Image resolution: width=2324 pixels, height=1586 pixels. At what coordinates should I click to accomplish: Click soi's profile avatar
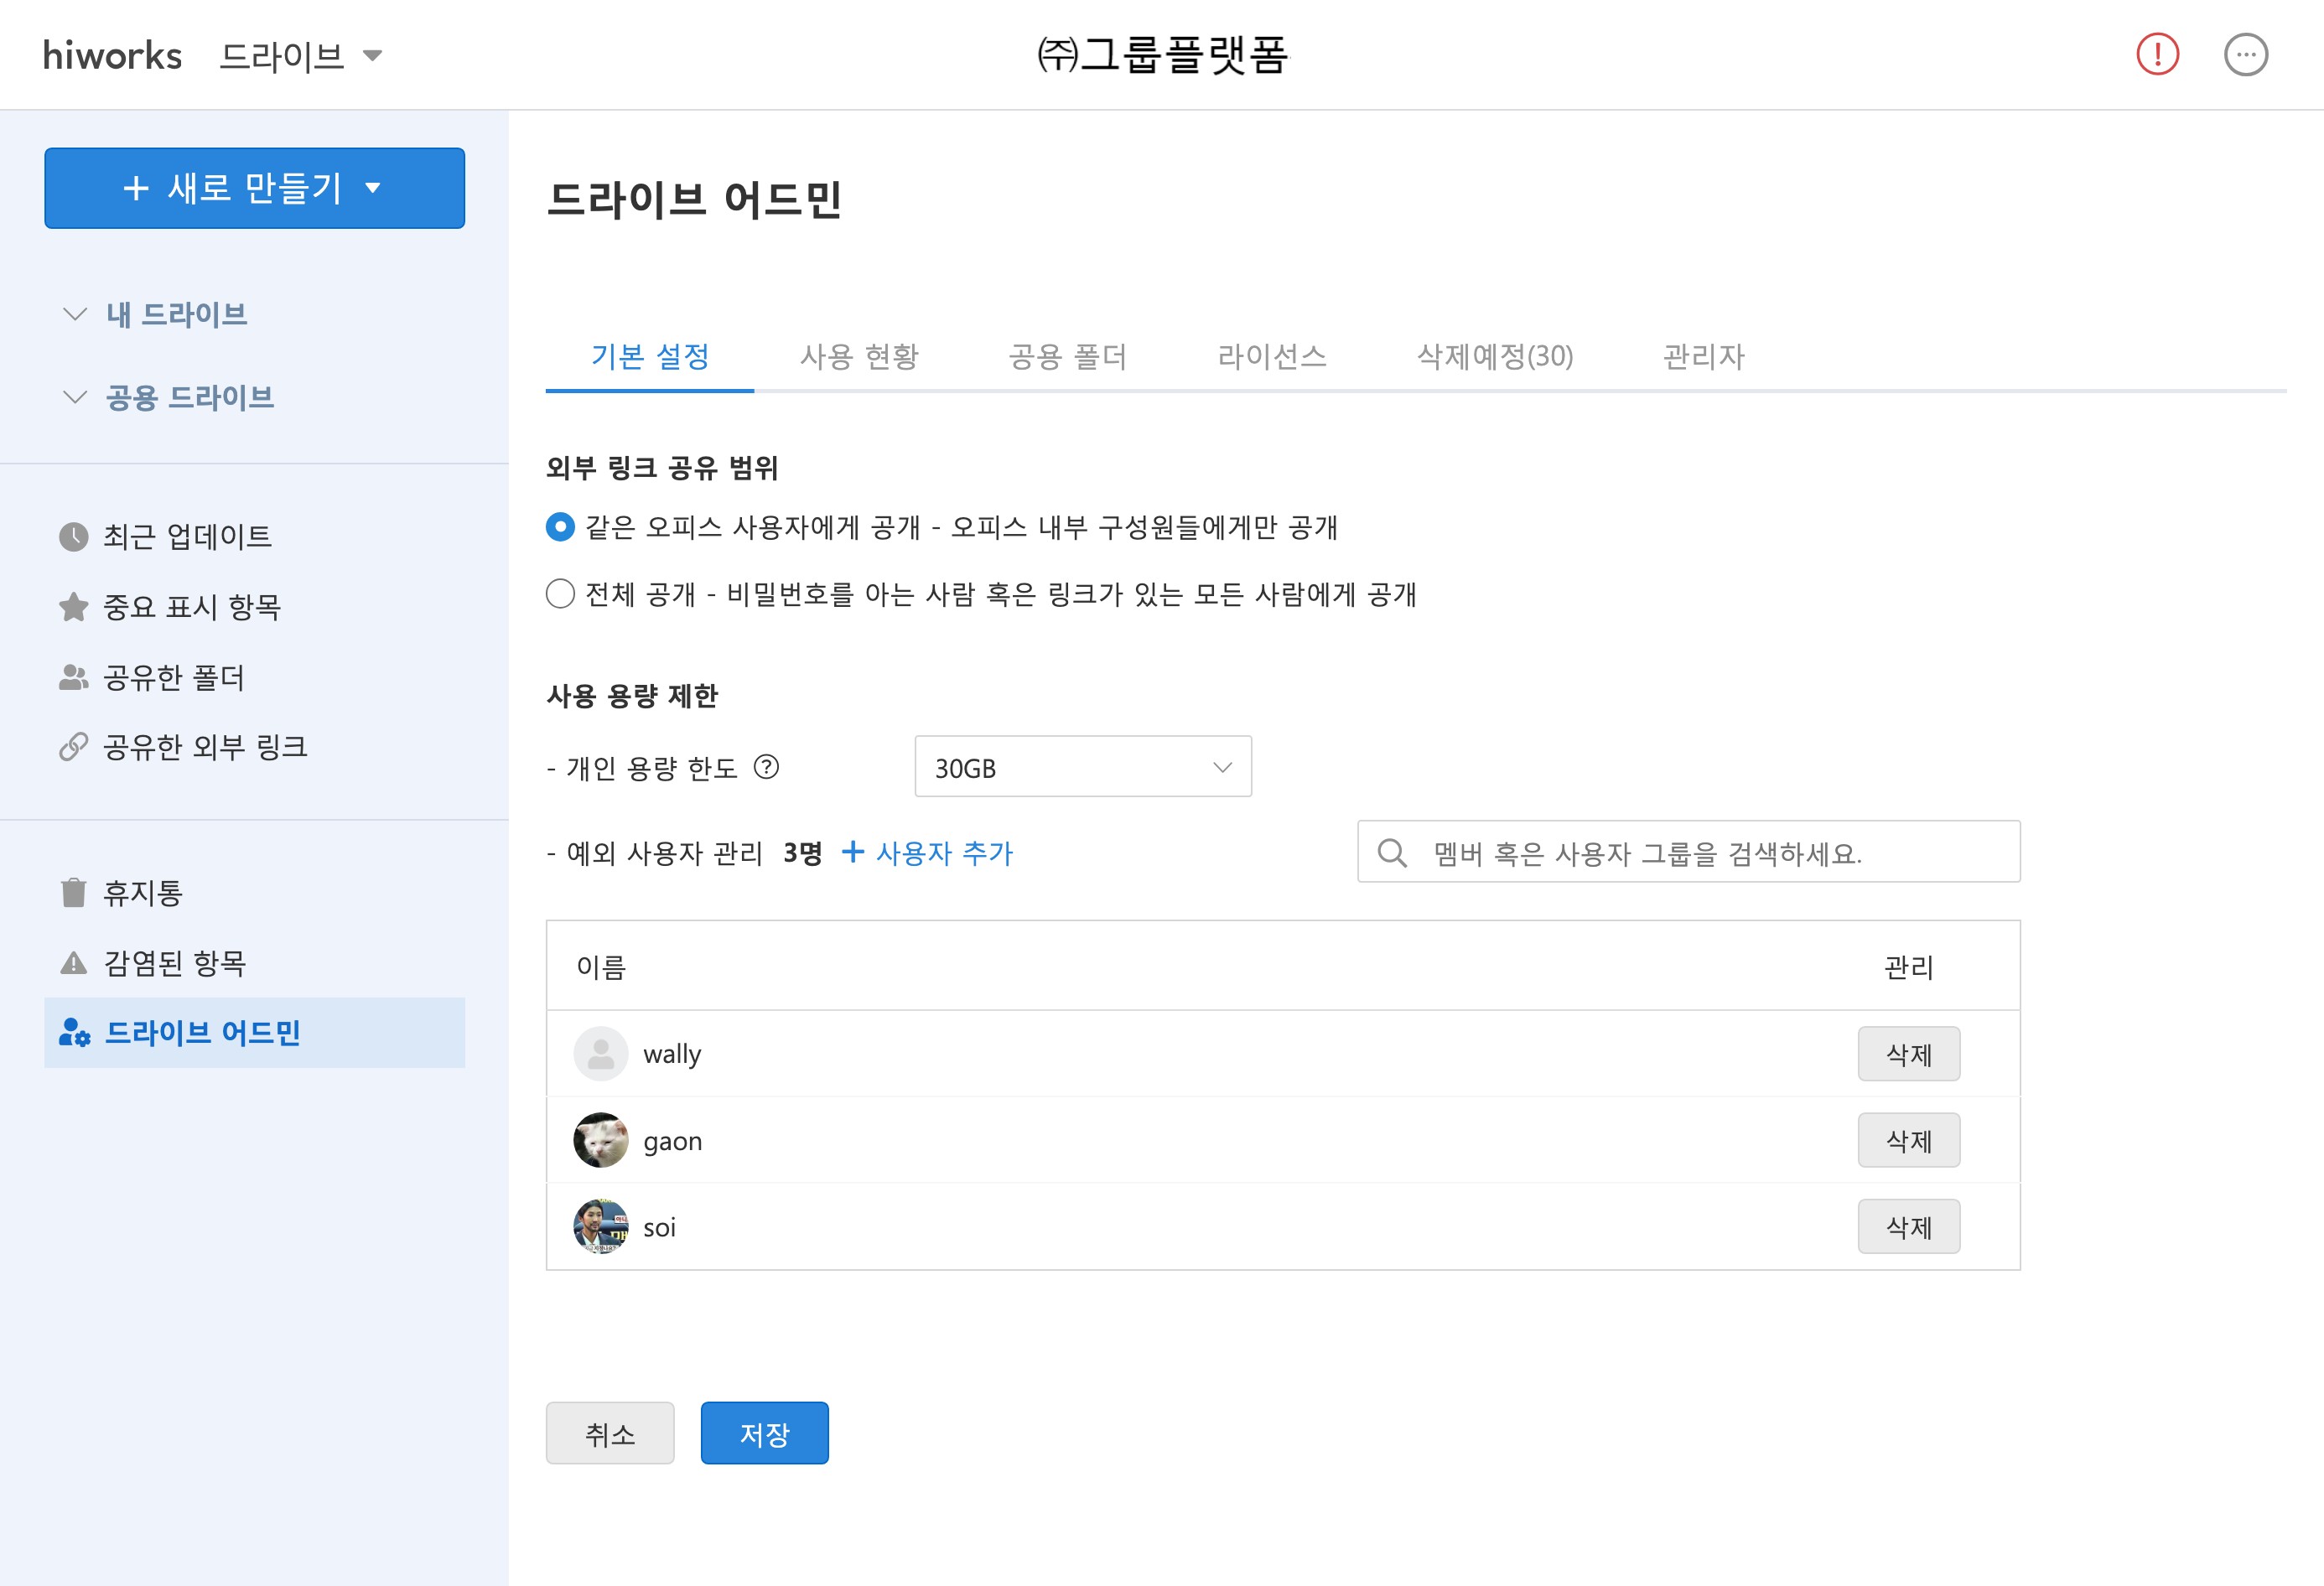[x=600, y=1227]
